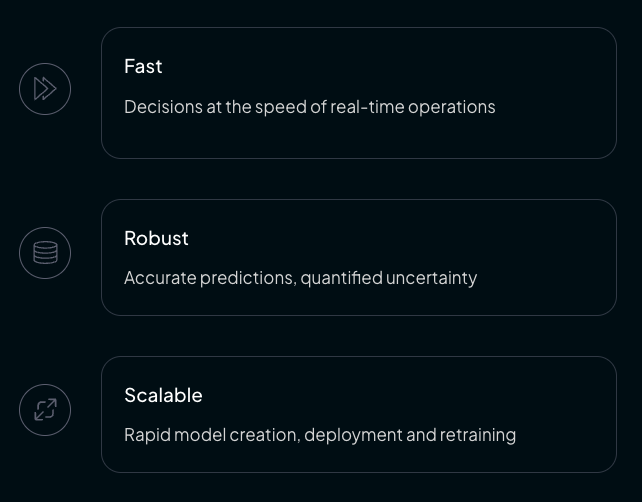Viewport: 642px width, 502px height.
Task: Select the Fast heading
Action: tap(143, 66)
